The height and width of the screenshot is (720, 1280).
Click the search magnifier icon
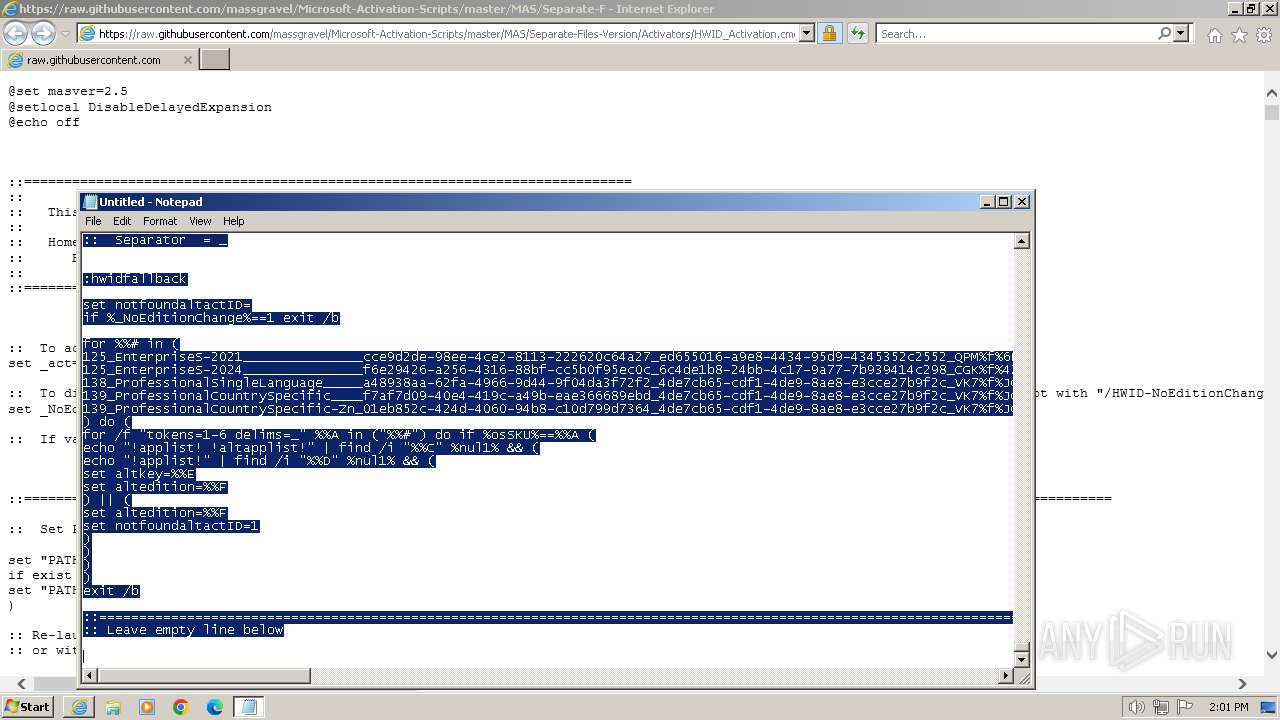(x=1164, y=33)
